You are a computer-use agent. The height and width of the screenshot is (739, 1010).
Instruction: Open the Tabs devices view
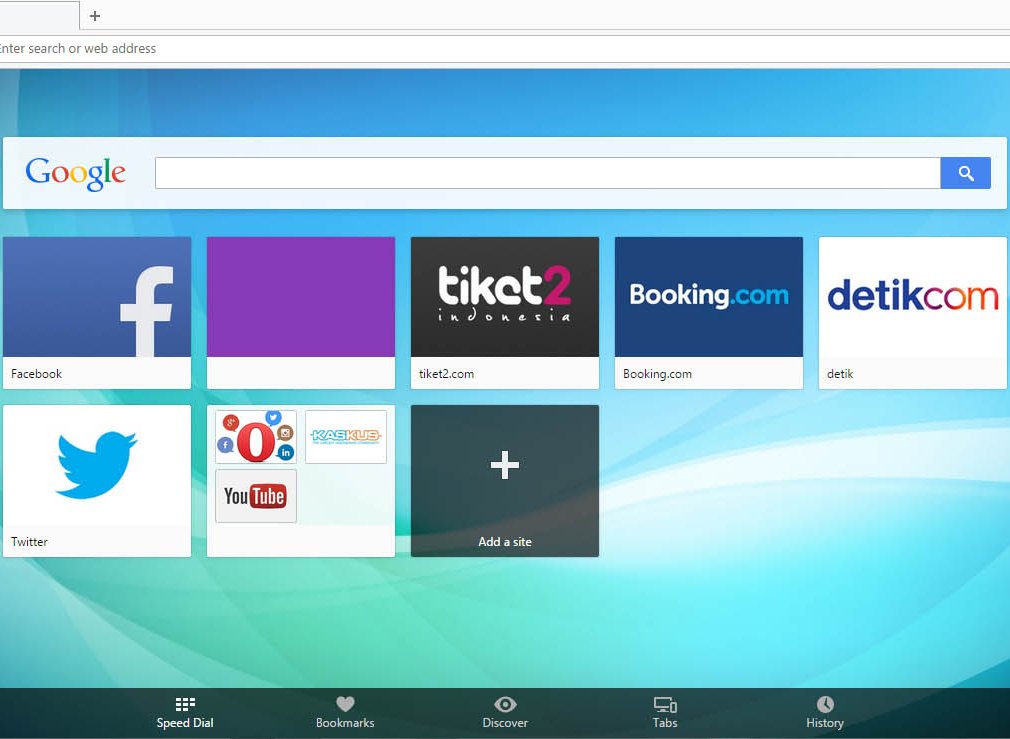tap(665, 713)
